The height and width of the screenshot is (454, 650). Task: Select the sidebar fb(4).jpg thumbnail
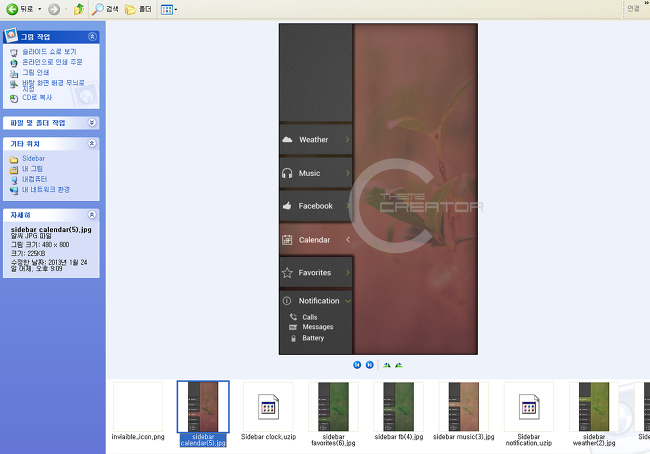[x=398, y=407]
